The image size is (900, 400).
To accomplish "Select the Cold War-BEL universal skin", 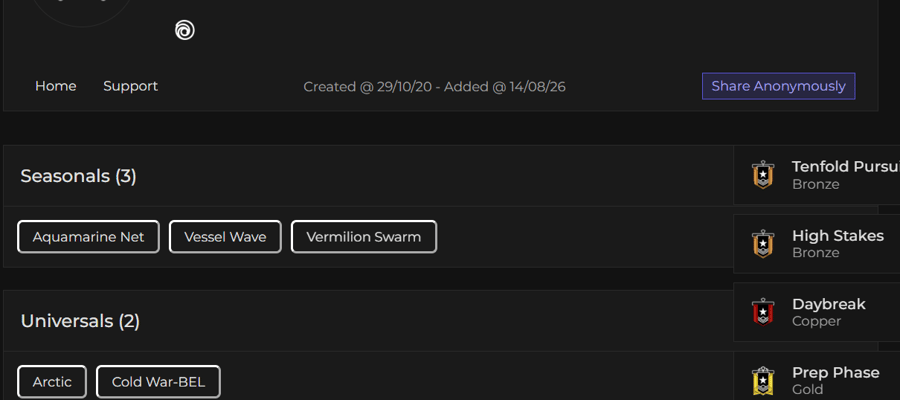I will point(158,382).
